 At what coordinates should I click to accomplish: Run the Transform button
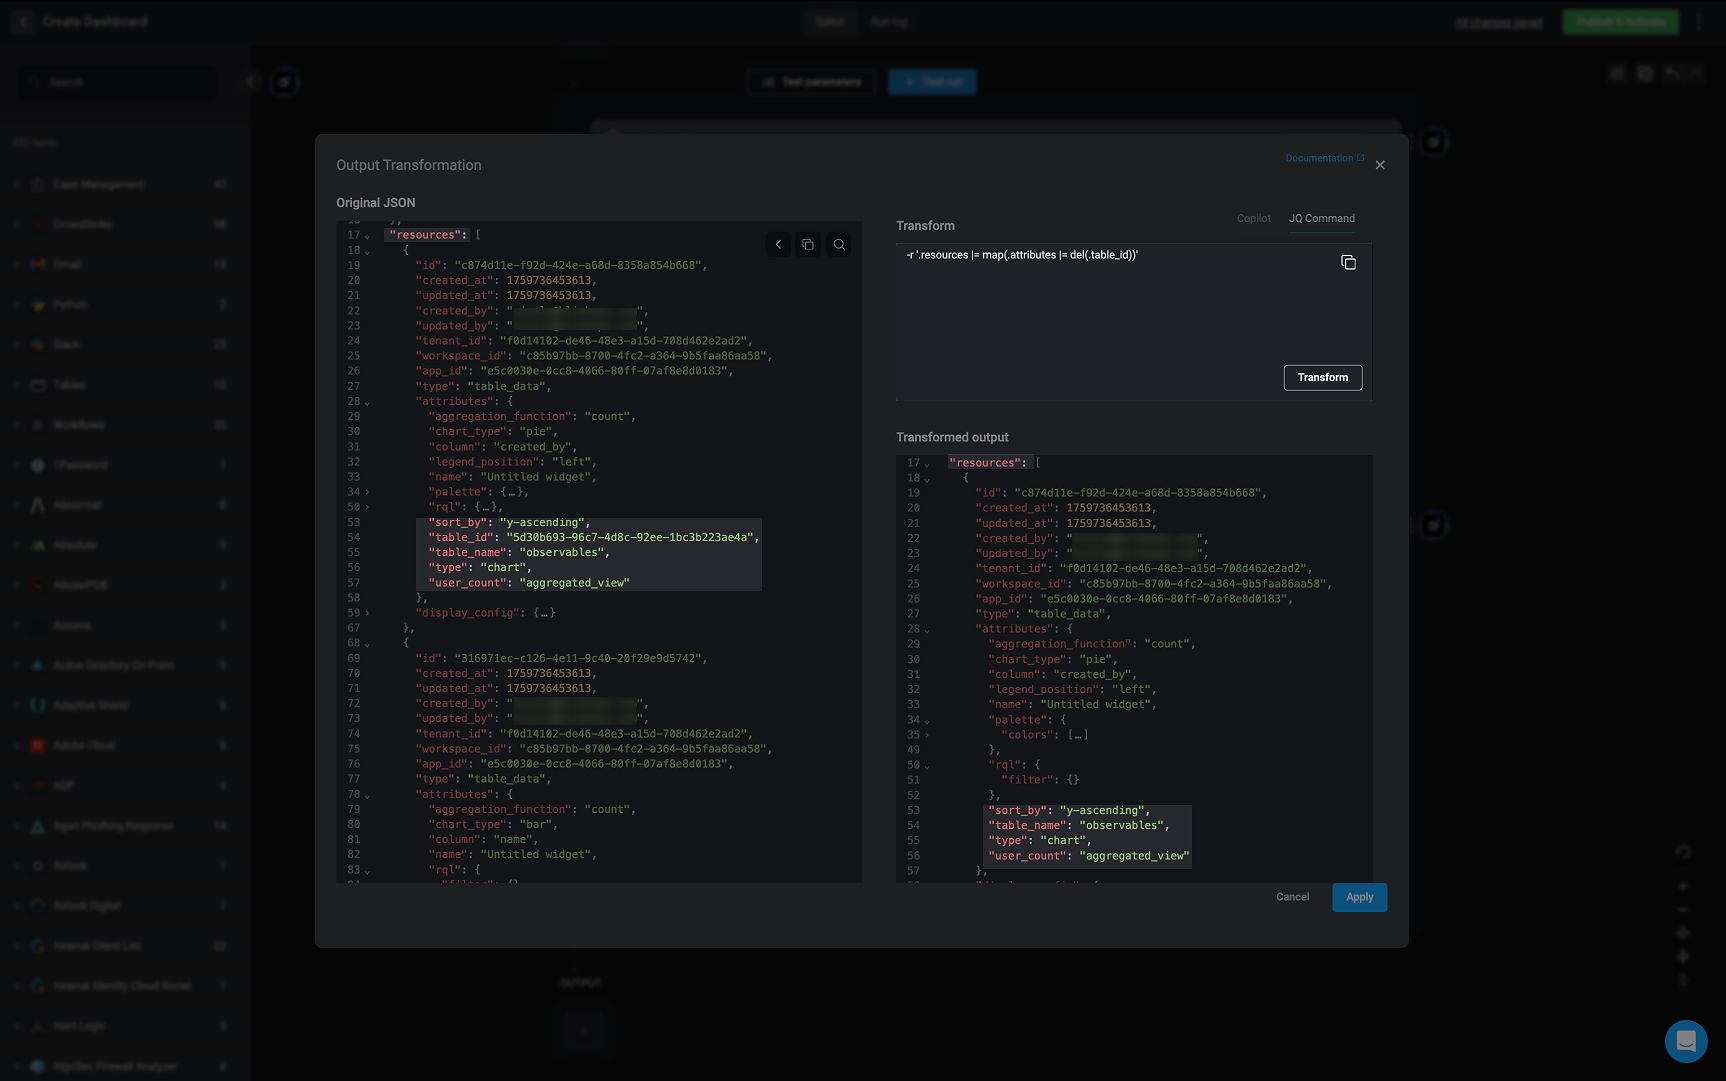click(x=1322, y=377)
